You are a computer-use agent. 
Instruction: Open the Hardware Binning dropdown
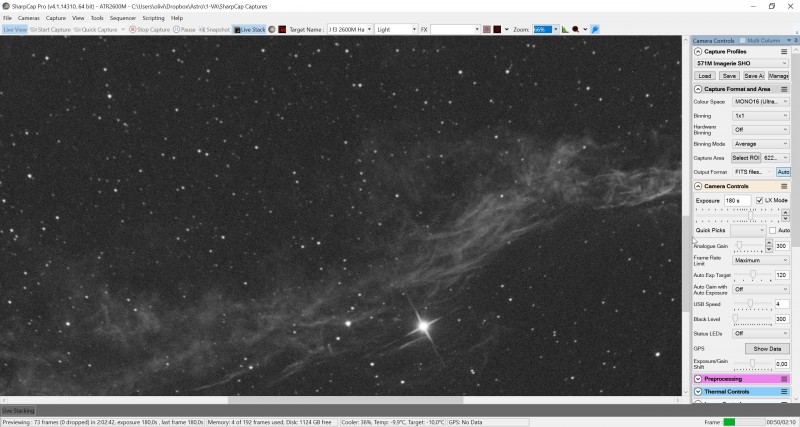pos(761,130)
